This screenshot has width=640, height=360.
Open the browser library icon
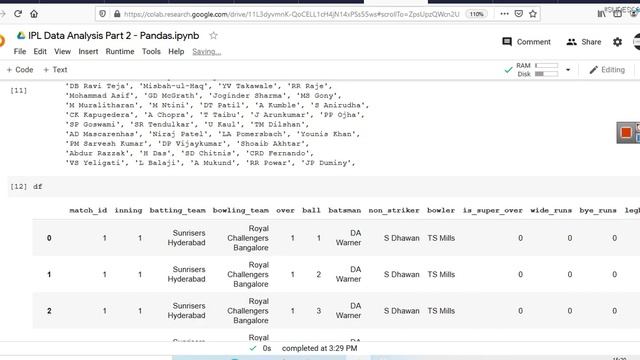coord(602,14)
